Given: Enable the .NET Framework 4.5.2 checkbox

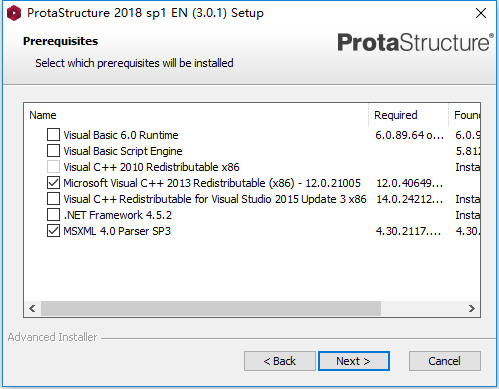Looking at the screenshot, I should [x=53, y=215].
